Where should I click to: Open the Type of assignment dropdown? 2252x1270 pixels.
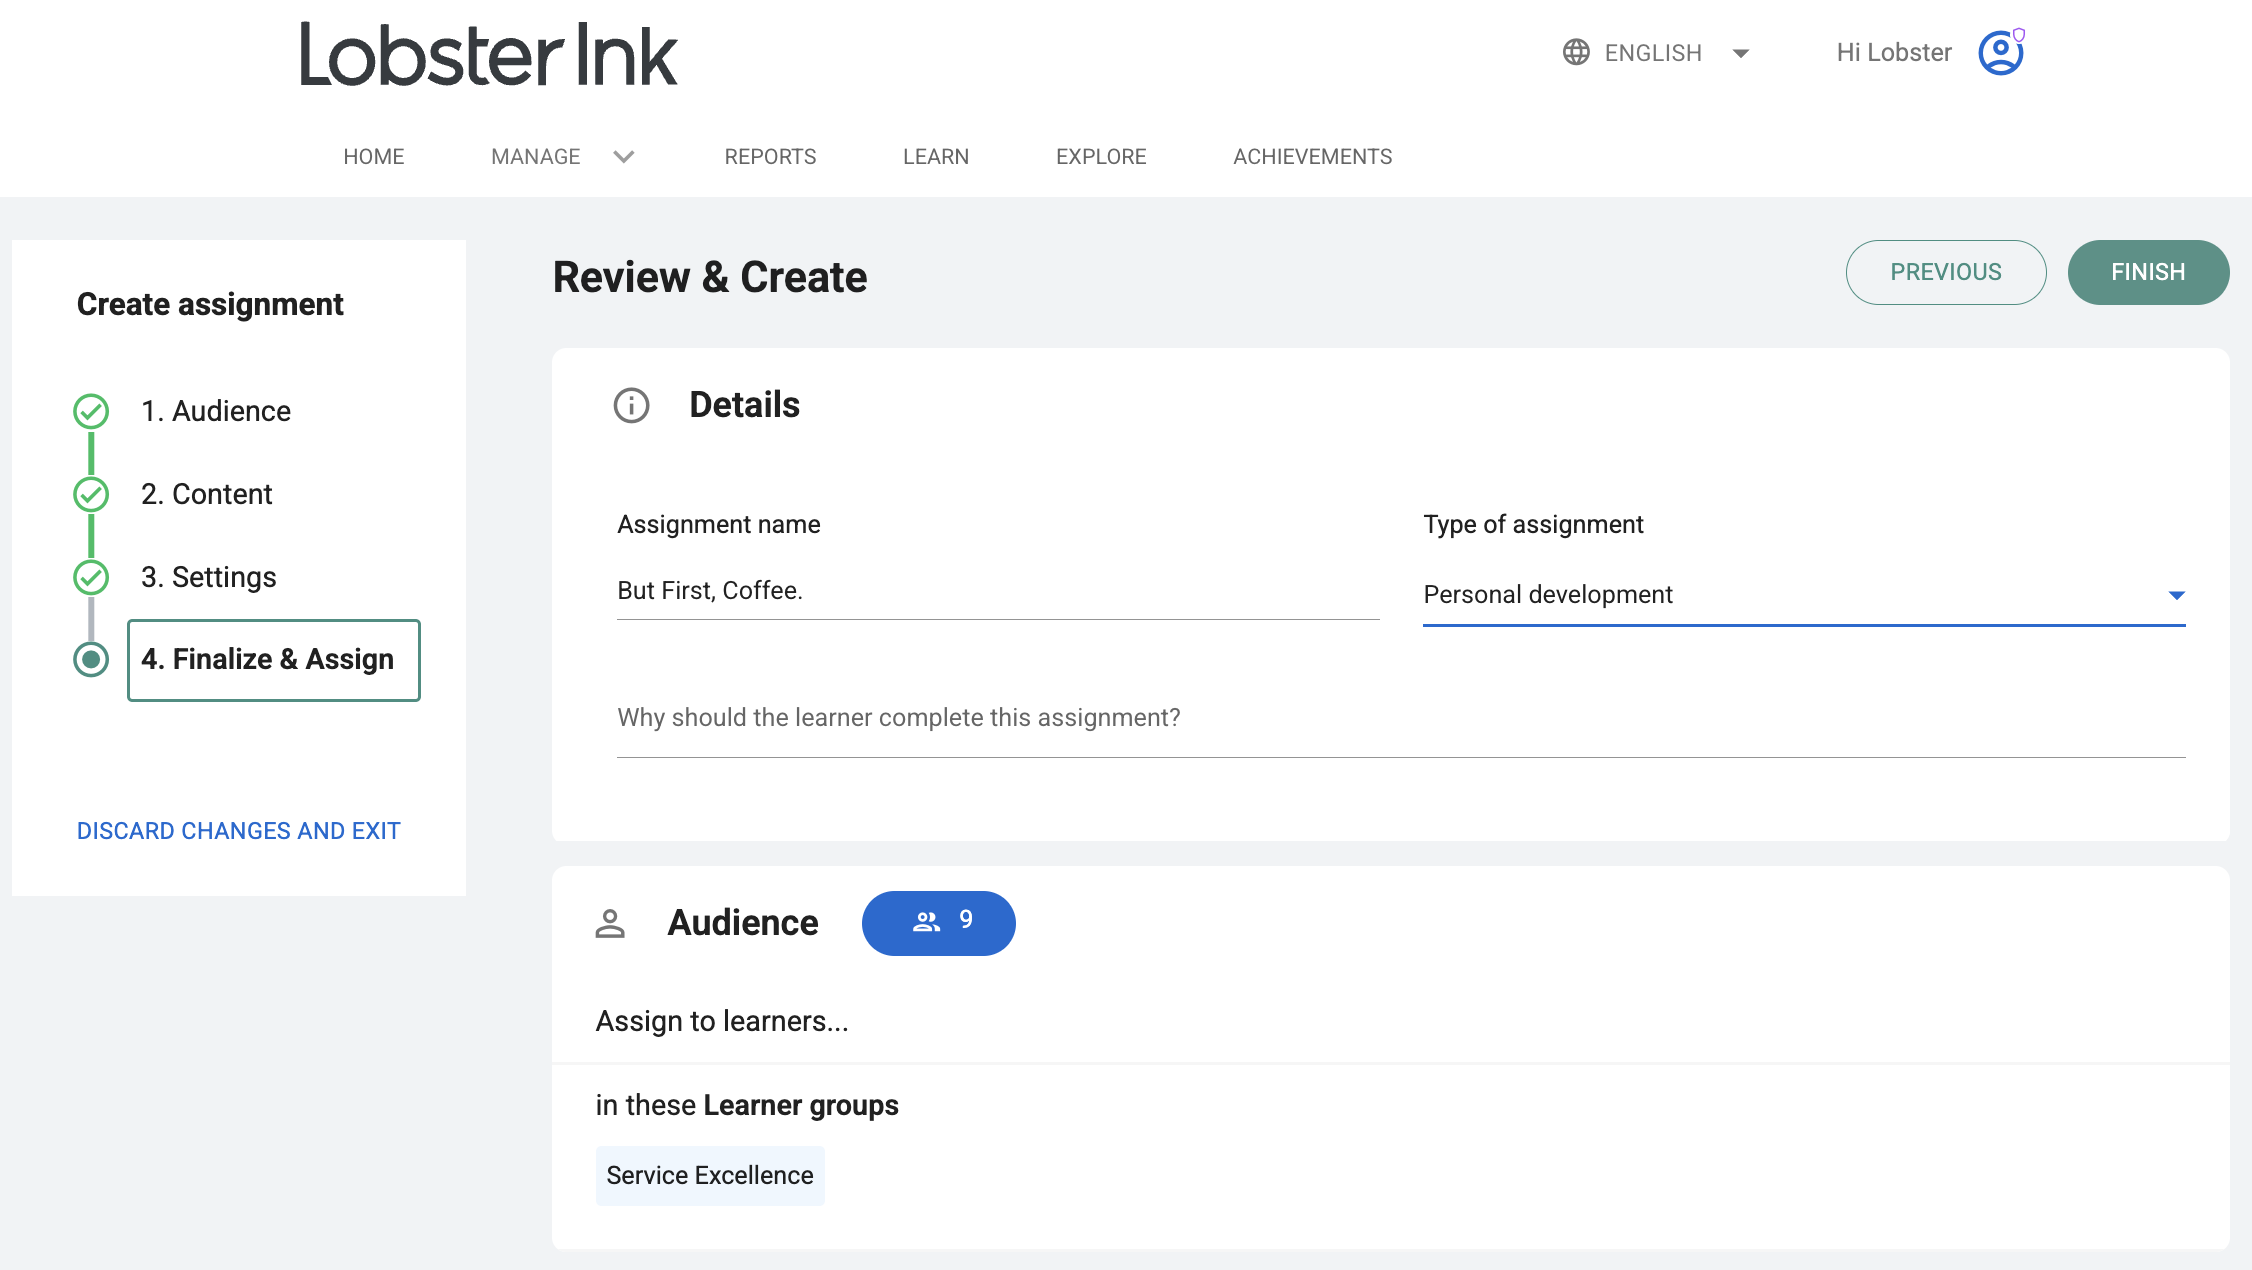tap(1804, 595)
